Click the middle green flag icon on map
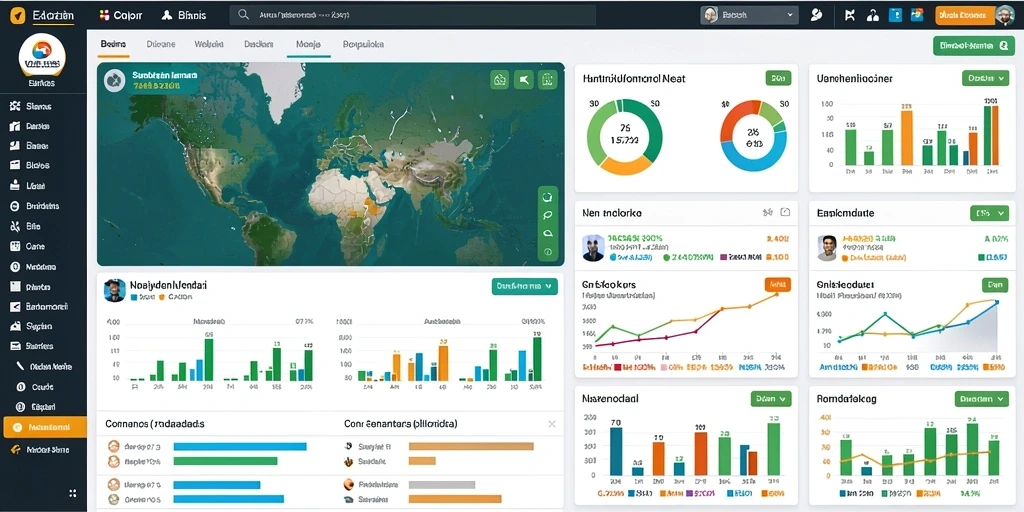 pyautogui.click(x=523, y=80)
